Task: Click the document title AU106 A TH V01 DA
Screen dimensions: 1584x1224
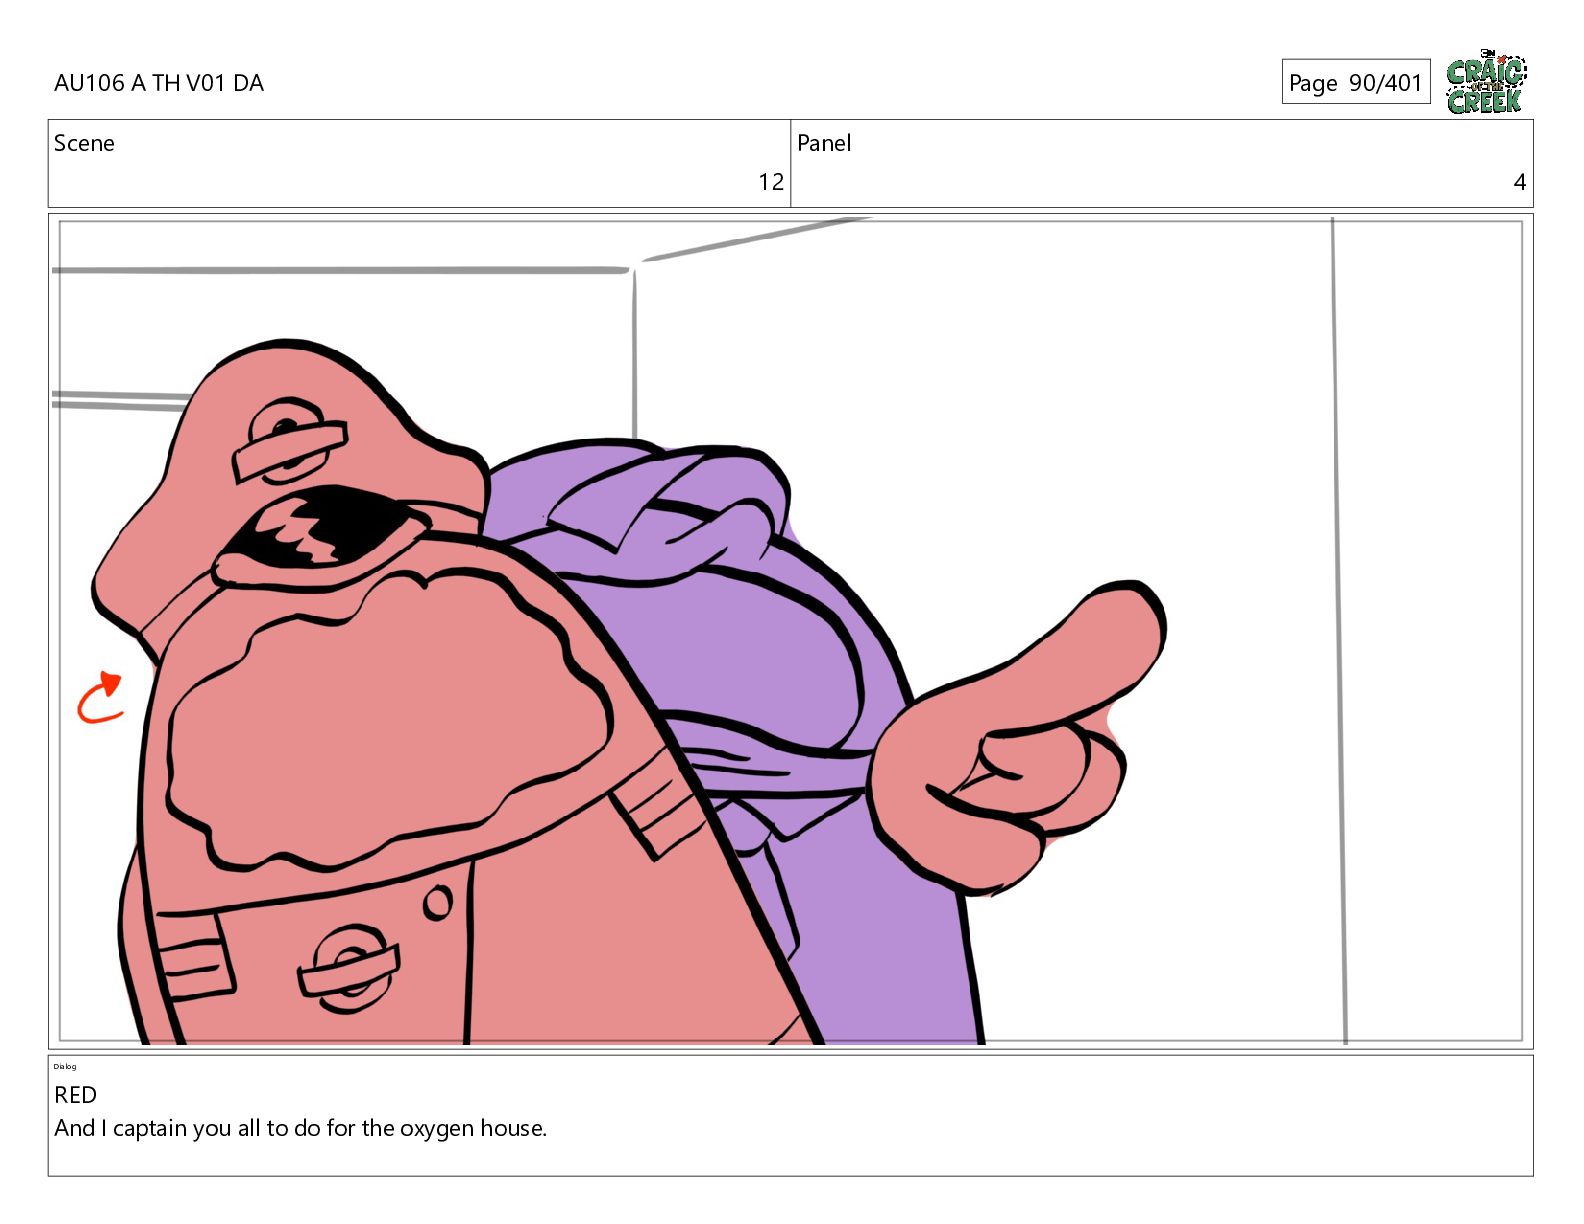Action: click(x=159, y=83)
